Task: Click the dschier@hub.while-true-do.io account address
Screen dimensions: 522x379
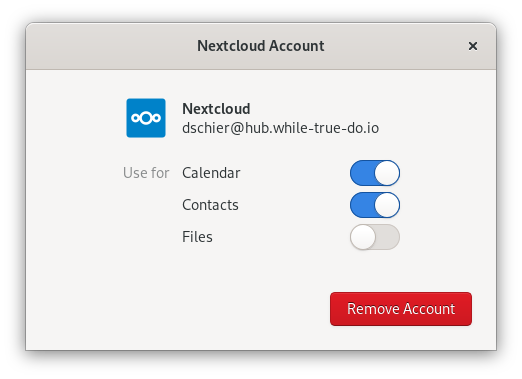Action: (x=280, y=128)
